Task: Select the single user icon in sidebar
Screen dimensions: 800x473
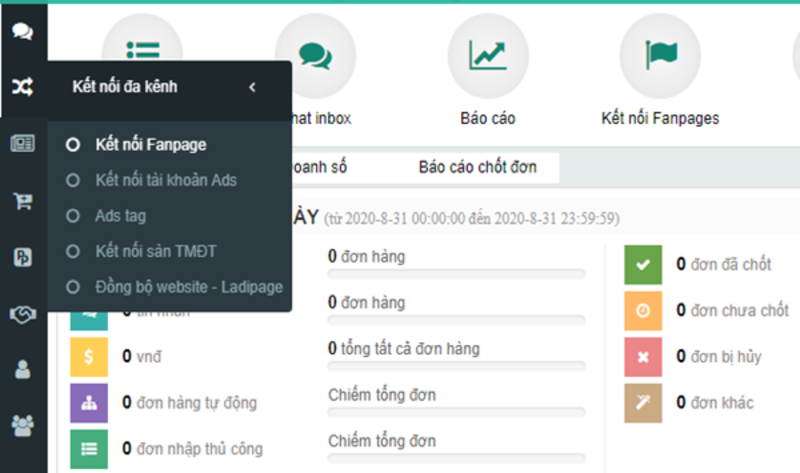Action: tap(22, 370)
